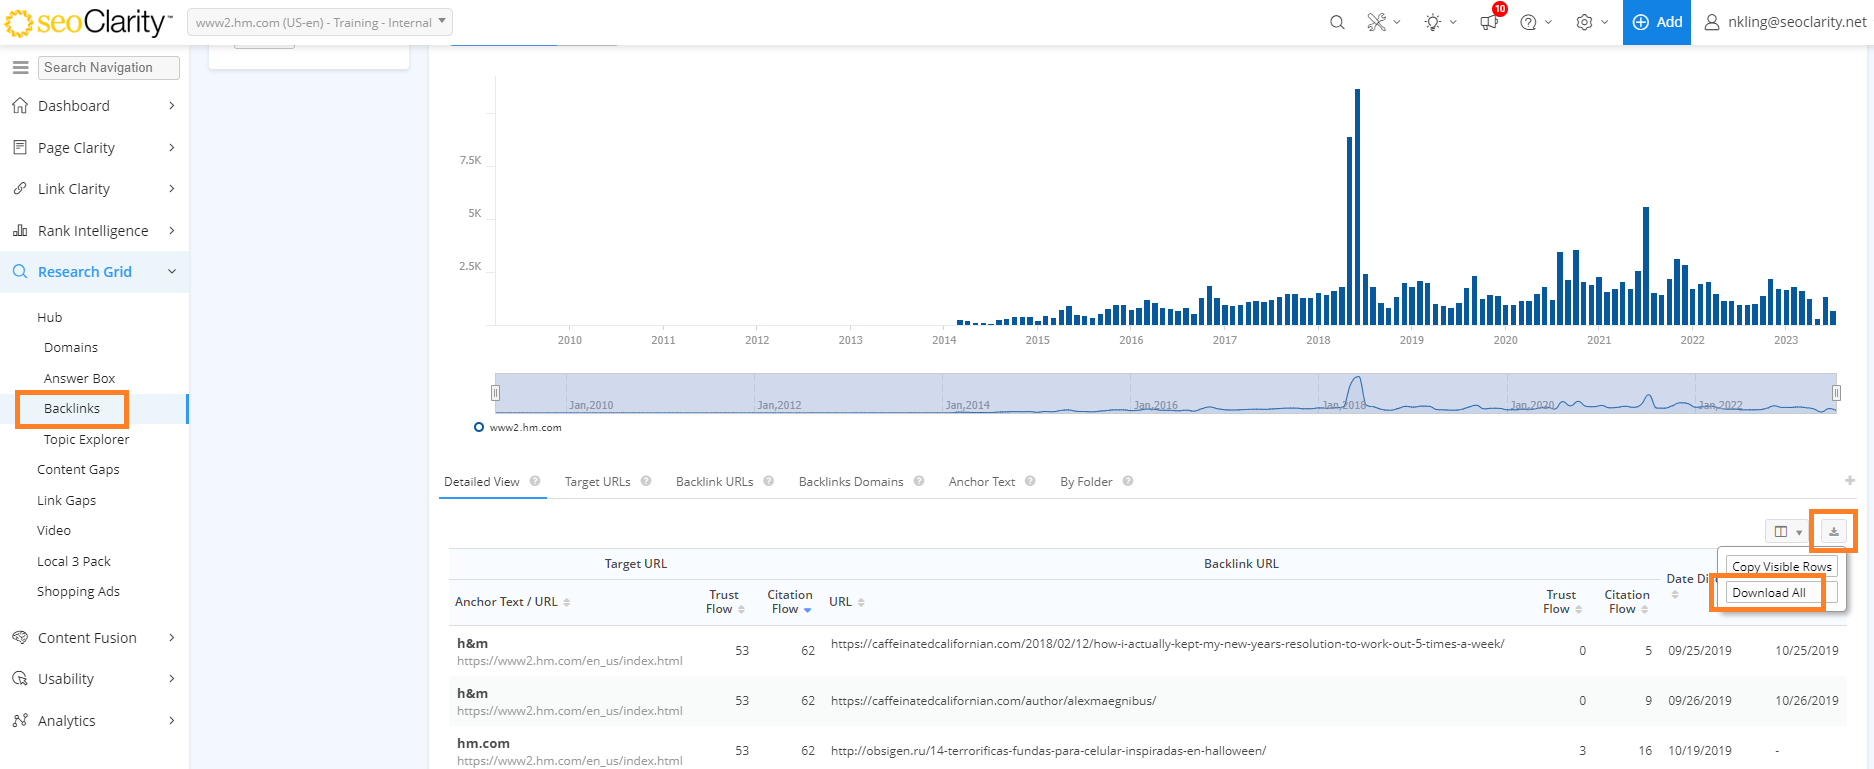This screenshot has height=769, width=1874.
Task: Click the download export icon above table
Action: coord(1834,531)
